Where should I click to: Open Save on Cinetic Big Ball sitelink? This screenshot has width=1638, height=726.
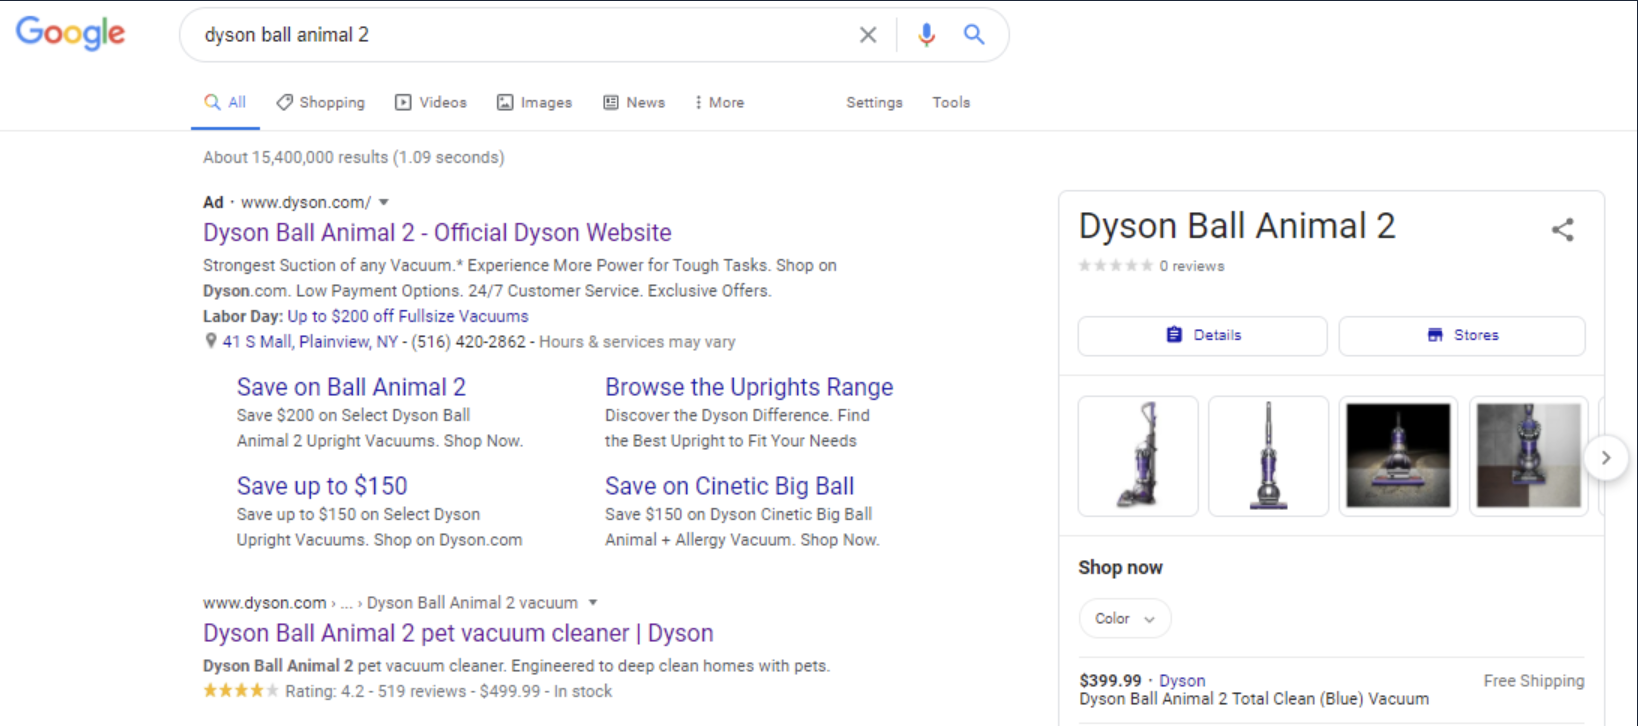(x=729, y=486)
